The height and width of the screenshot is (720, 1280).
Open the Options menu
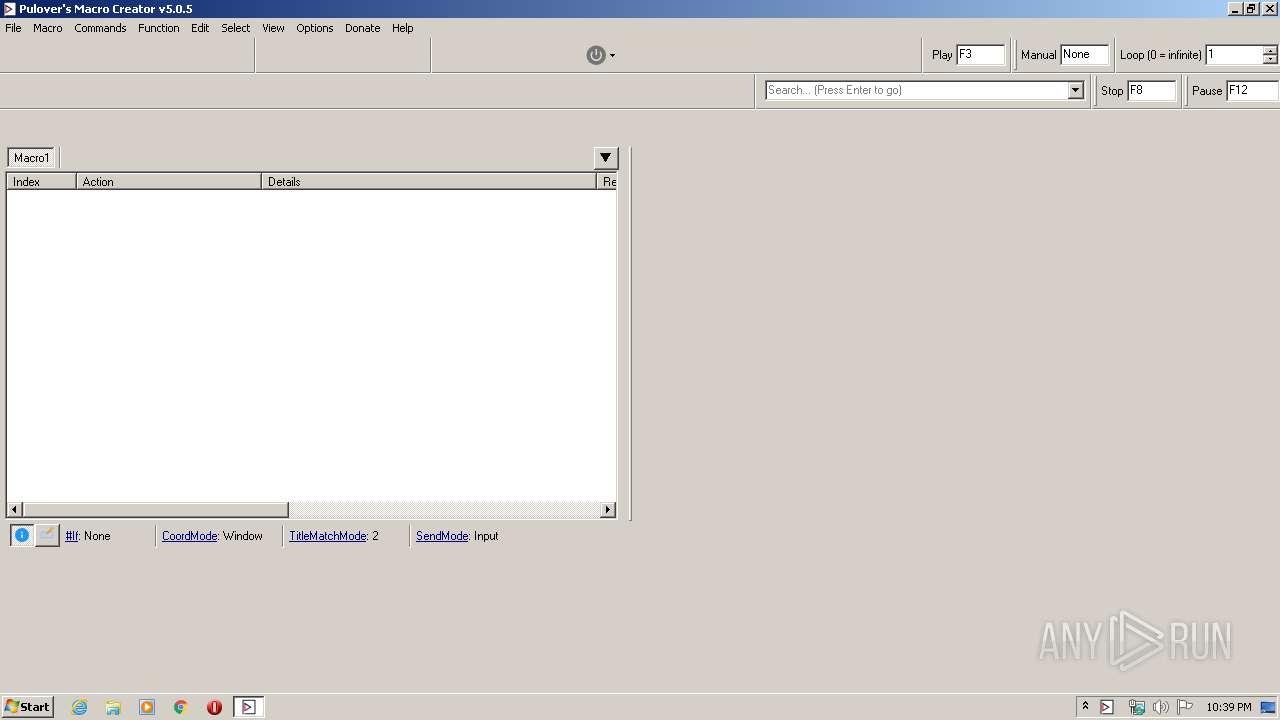coord(315,28)
